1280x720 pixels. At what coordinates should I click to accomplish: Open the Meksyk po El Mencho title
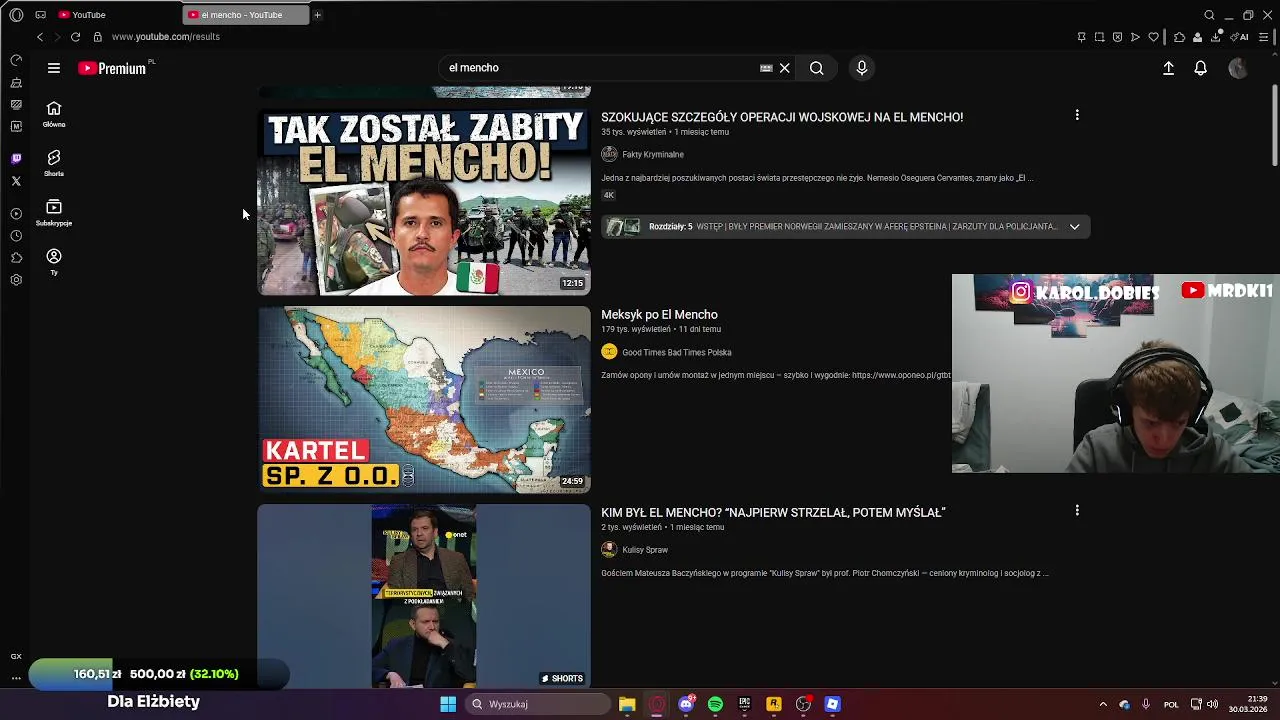click(x=659, y=315)
